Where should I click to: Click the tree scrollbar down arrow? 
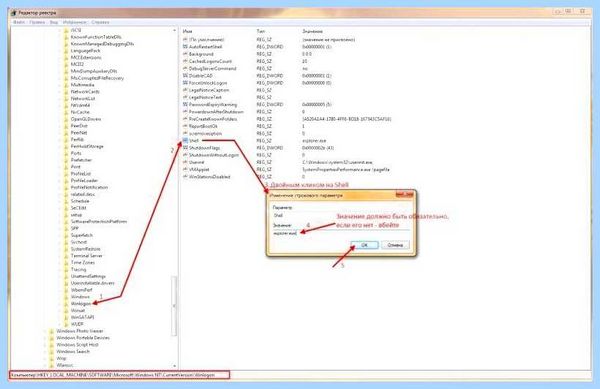174,366
